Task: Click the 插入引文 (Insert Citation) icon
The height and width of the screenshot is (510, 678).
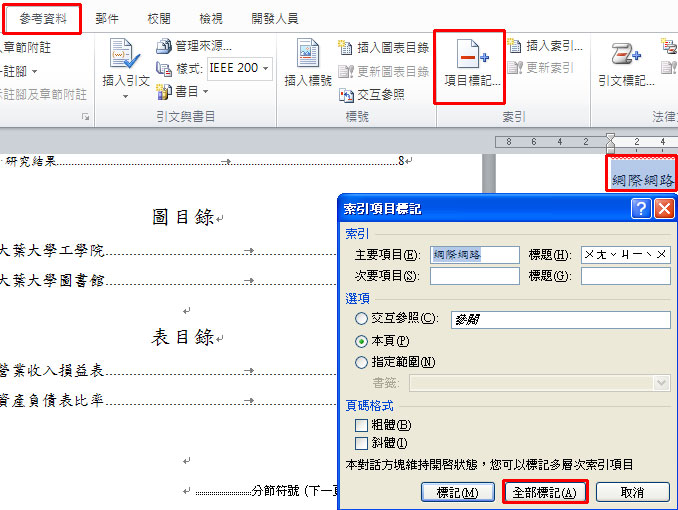Action: (x=125, y=56)
